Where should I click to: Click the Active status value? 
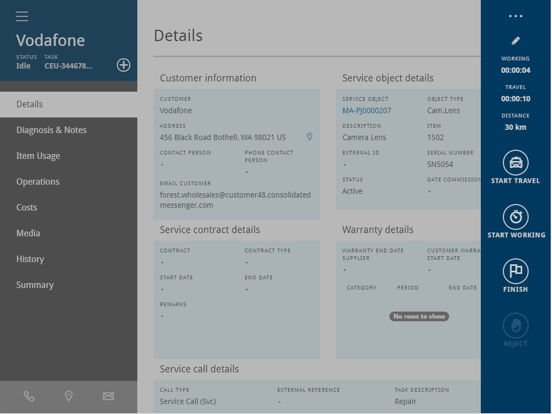pyautogui.click(x=352, y=191)
